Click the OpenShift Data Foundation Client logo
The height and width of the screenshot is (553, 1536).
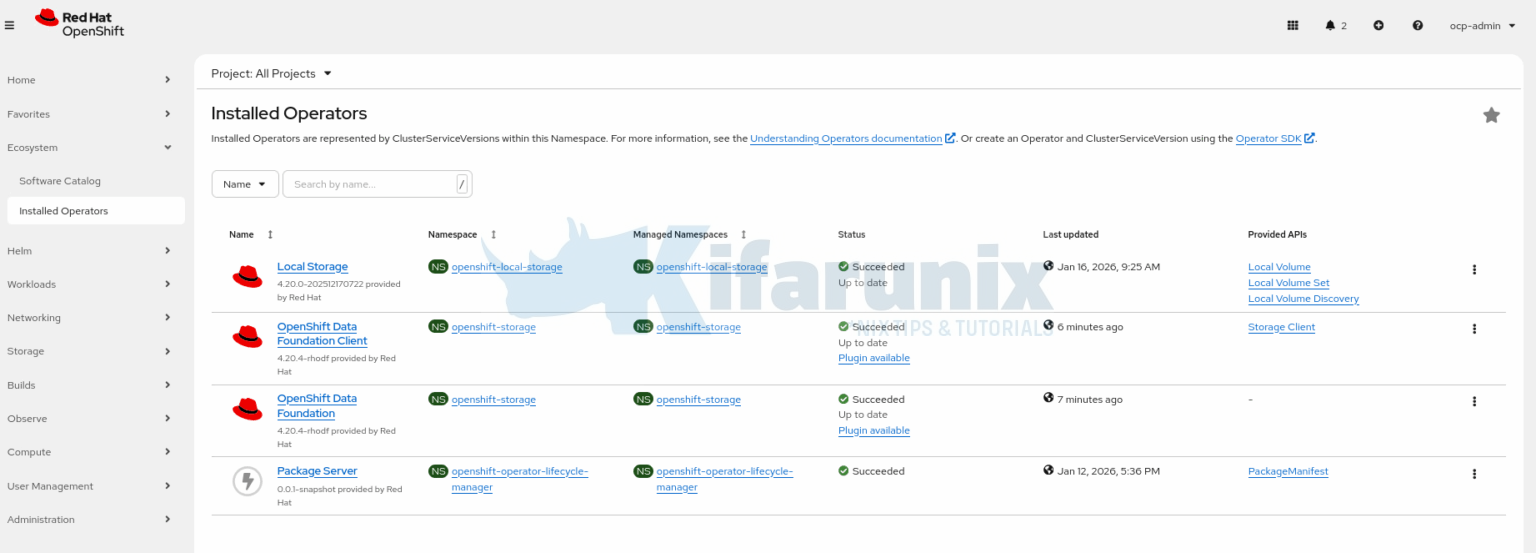247,337
